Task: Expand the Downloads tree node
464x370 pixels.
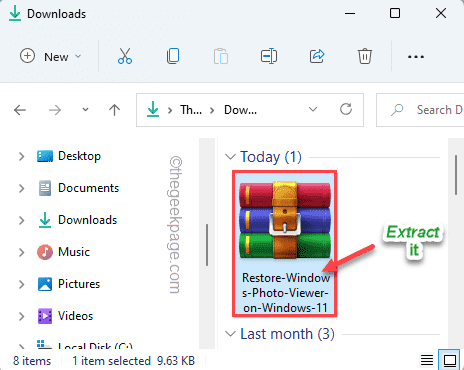Action: pyautogui.click(x=22, y=220)
